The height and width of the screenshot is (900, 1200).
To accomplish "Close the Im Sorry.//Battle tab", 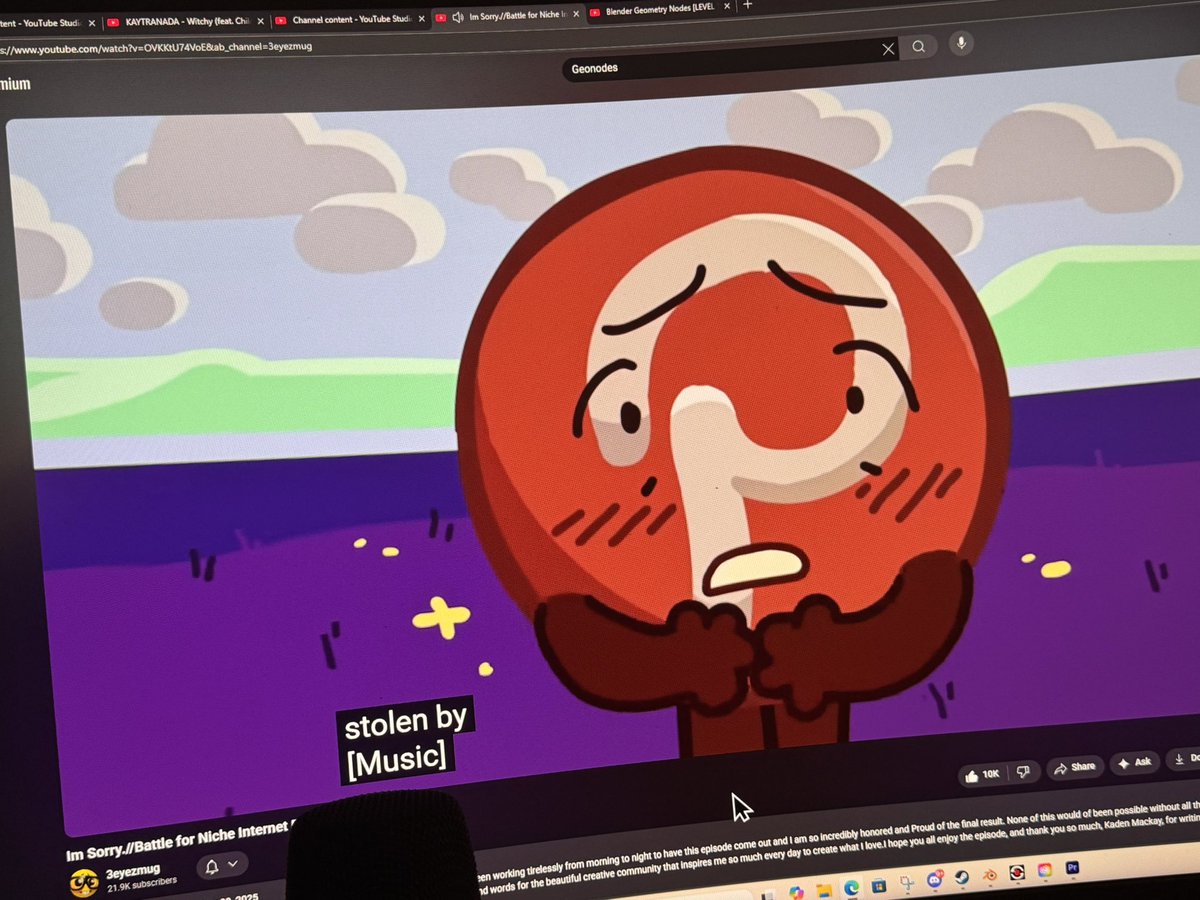I will [x=575, y=14].
